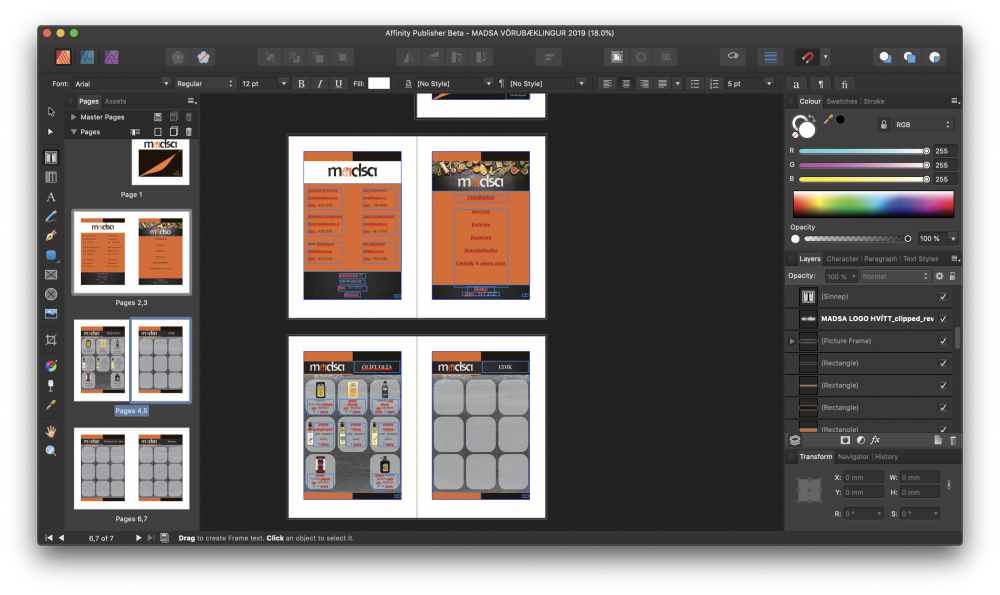Switch to the Character panel tab
This screenshot has width=1000, height=595.
(x=842, y=258)
